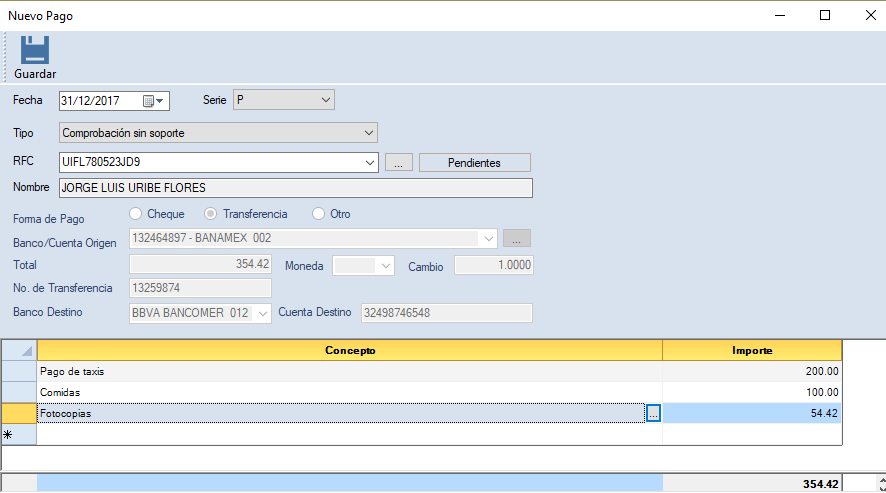Viewport: 886px width, 493px height.
Task: Select the Otro payment option
Action: 319,214
